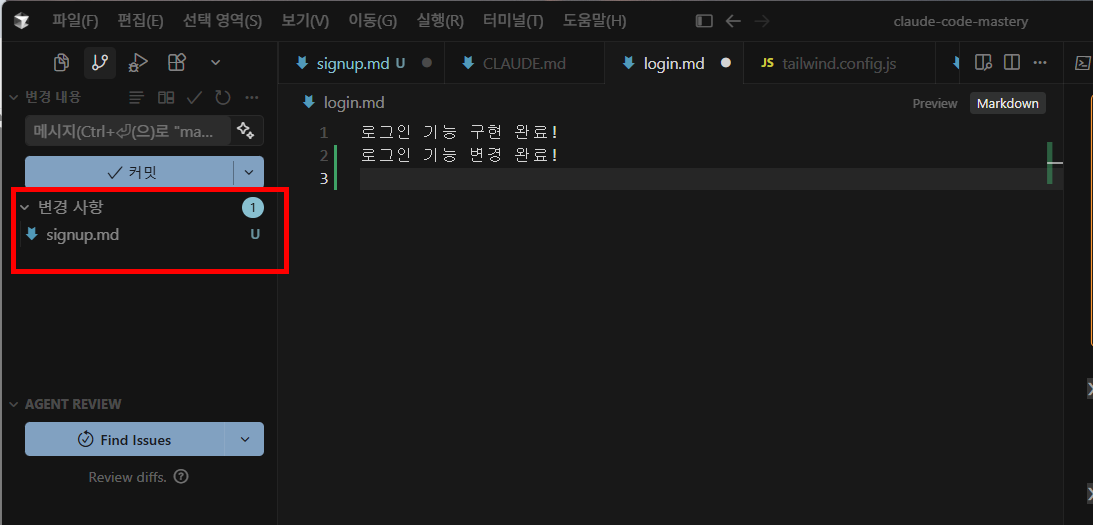1093x525 pixels.
Task: Click the Review diffs. text
Action: click(x=128, y=478)
